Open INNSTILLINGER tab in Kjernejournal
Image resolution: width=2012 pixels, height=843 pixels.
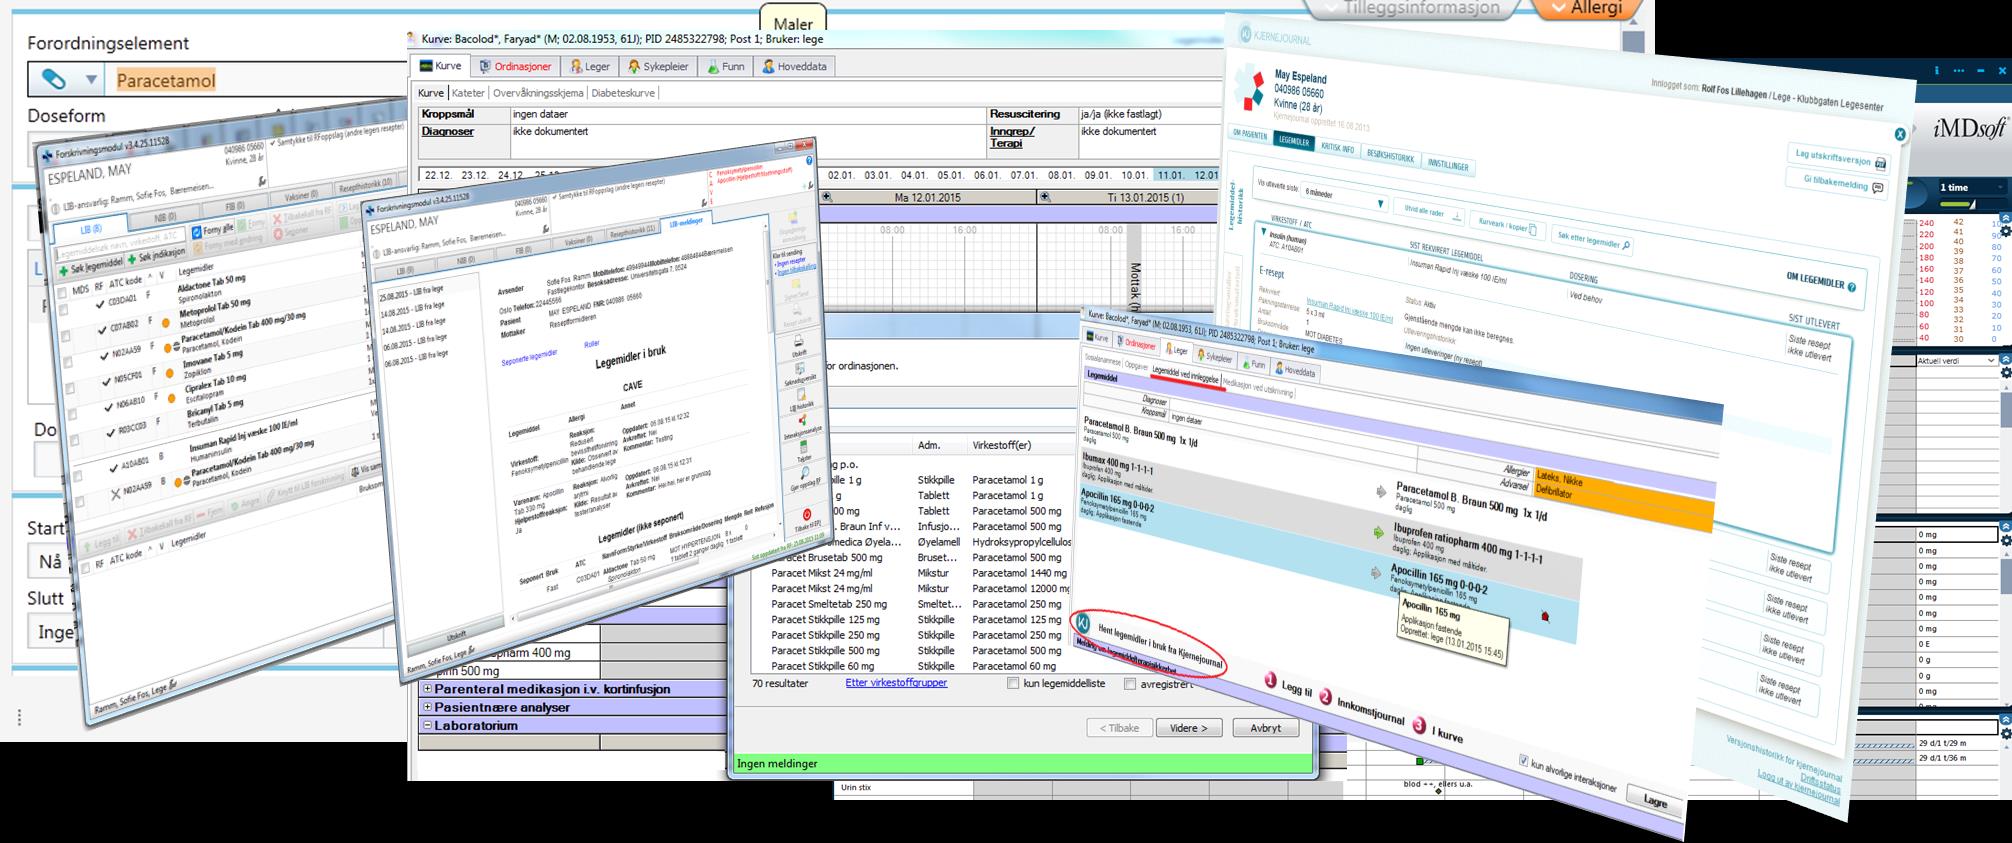[1448, 164]
